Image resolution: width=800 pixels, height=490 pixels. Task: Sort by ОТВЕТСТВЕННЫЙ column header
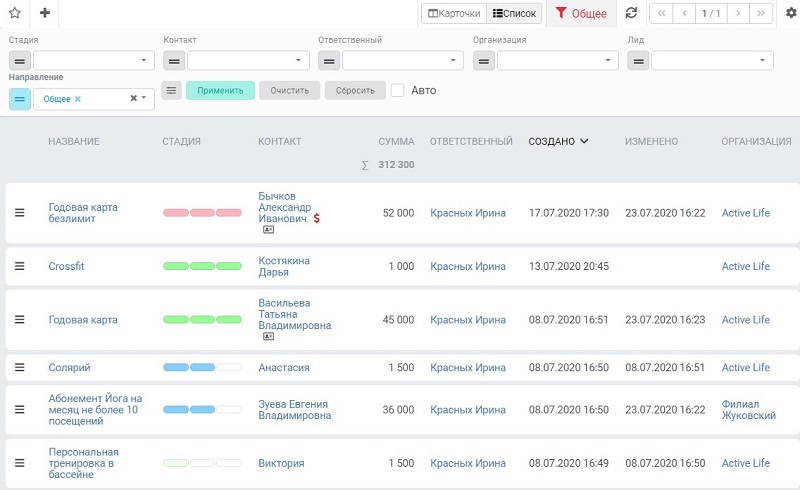pyautogui.click(x=471, y=141)
